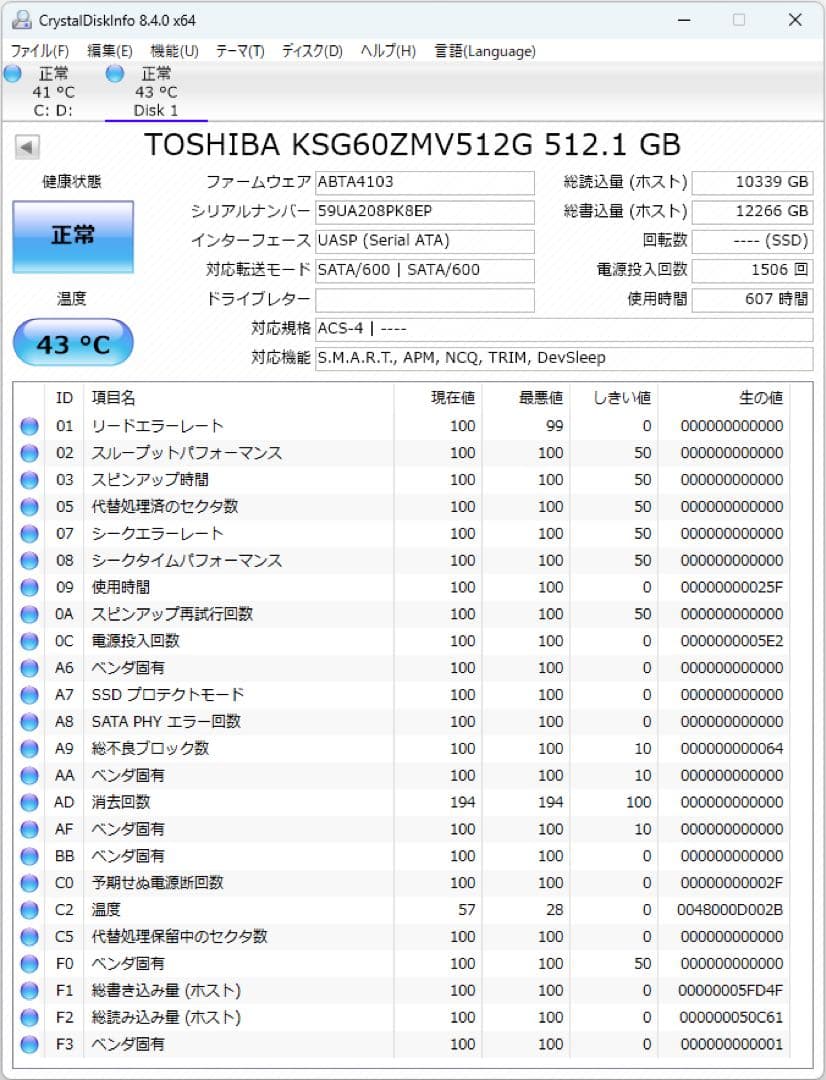Open the ファイル(F) menu
This screenshot has height=1080, width=826.
point(39,51)
